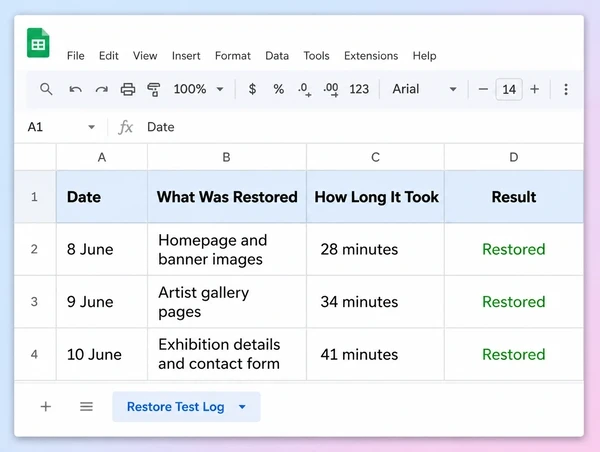Open the Data menu

click(x=277, y=56)
